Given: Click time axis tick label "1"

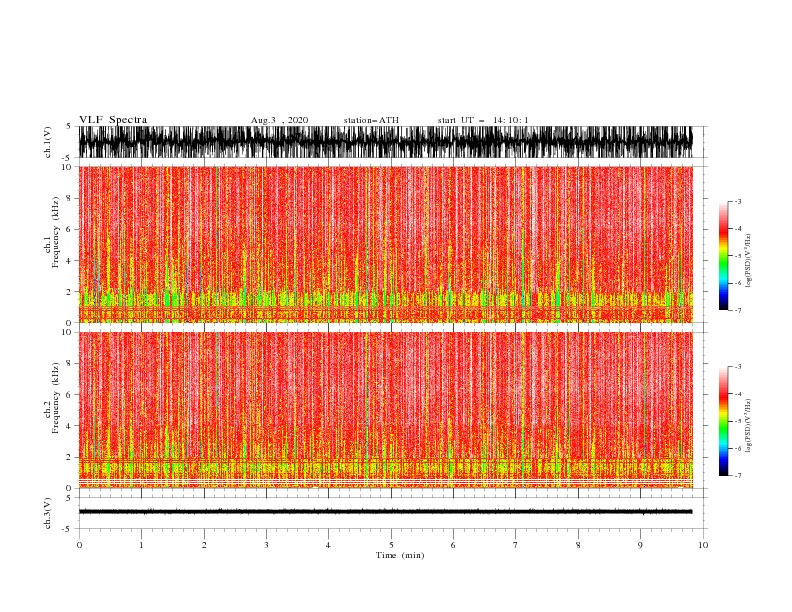Looking at the screenshot, I should (141, 545).
